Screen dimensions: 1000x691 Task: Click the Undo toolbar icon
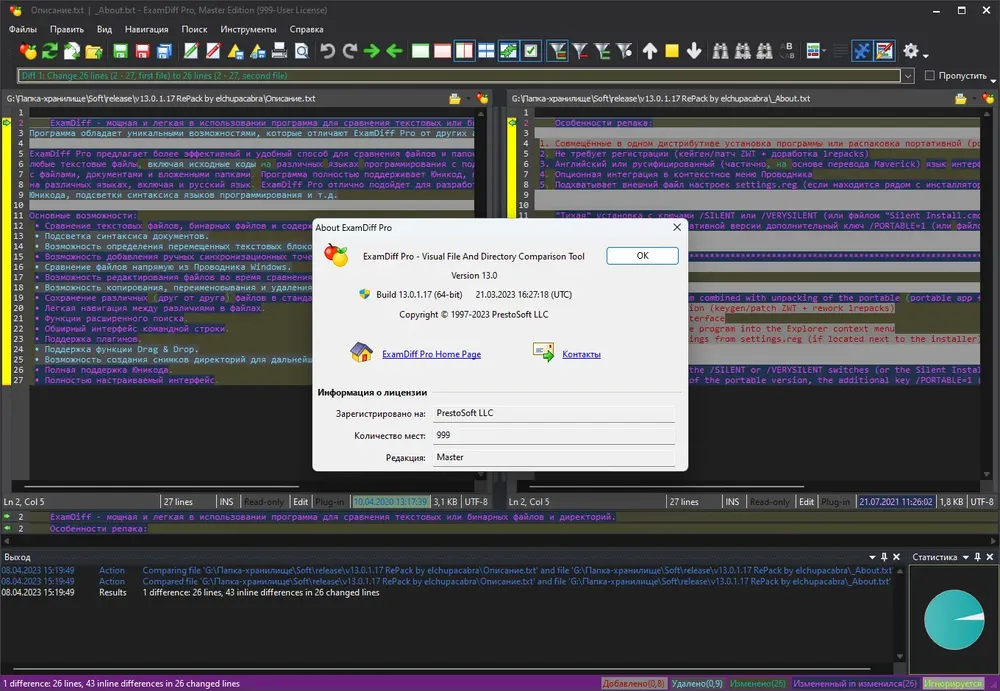(327, 51)
